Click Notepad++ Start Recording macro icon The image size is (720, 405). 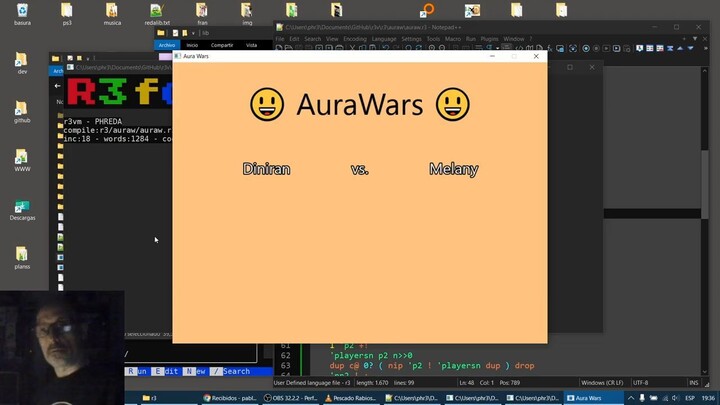(x=586, y=48)
